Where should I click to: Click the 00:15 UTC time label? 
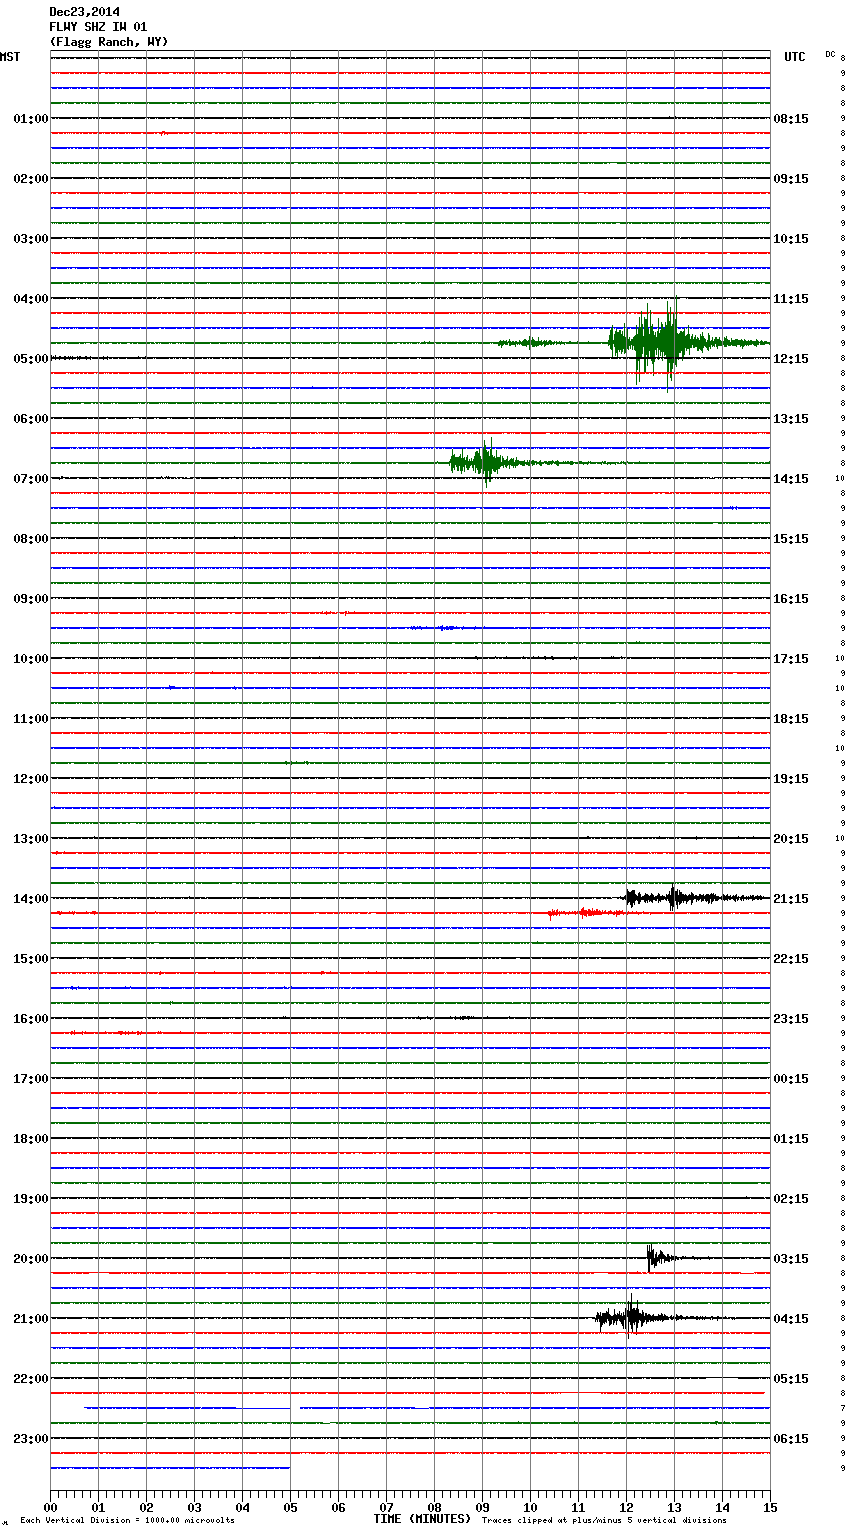click(x=791, y=1079)
